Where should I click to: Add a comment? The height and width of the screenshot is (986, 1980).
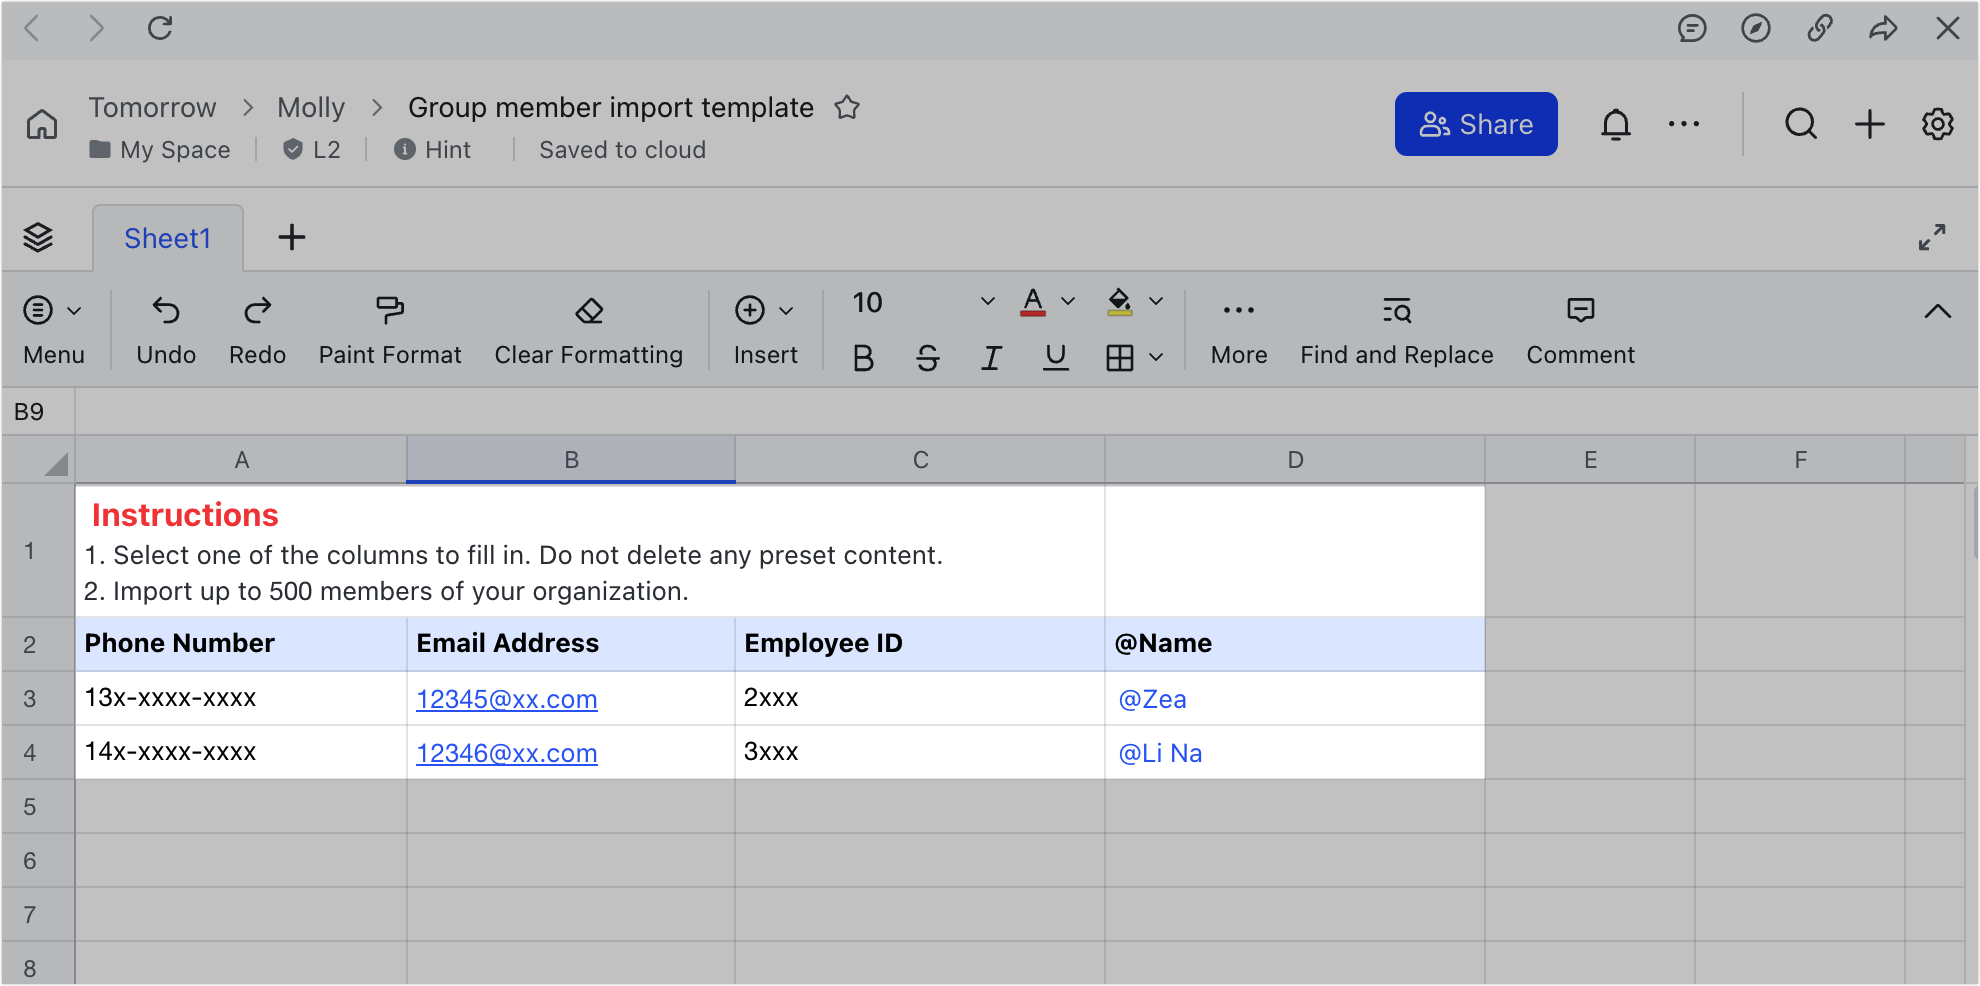click(x=1579, y=328)
